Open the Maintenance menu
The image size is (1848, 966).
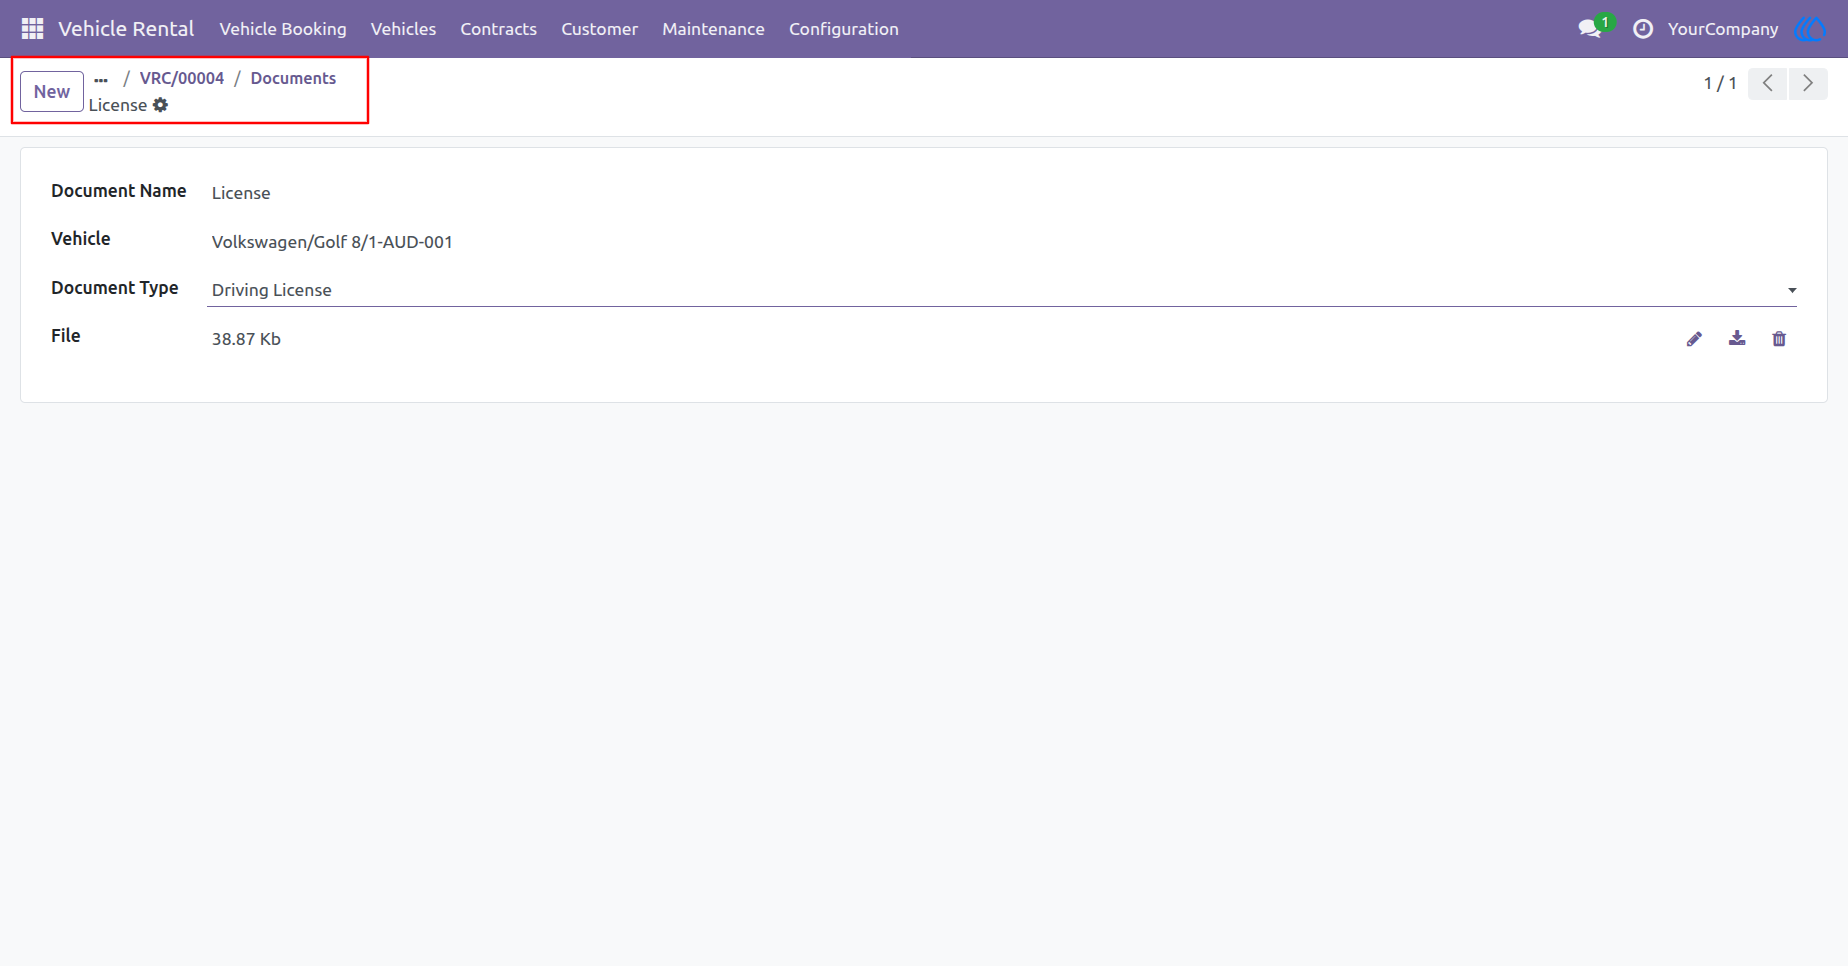[713, 29]
